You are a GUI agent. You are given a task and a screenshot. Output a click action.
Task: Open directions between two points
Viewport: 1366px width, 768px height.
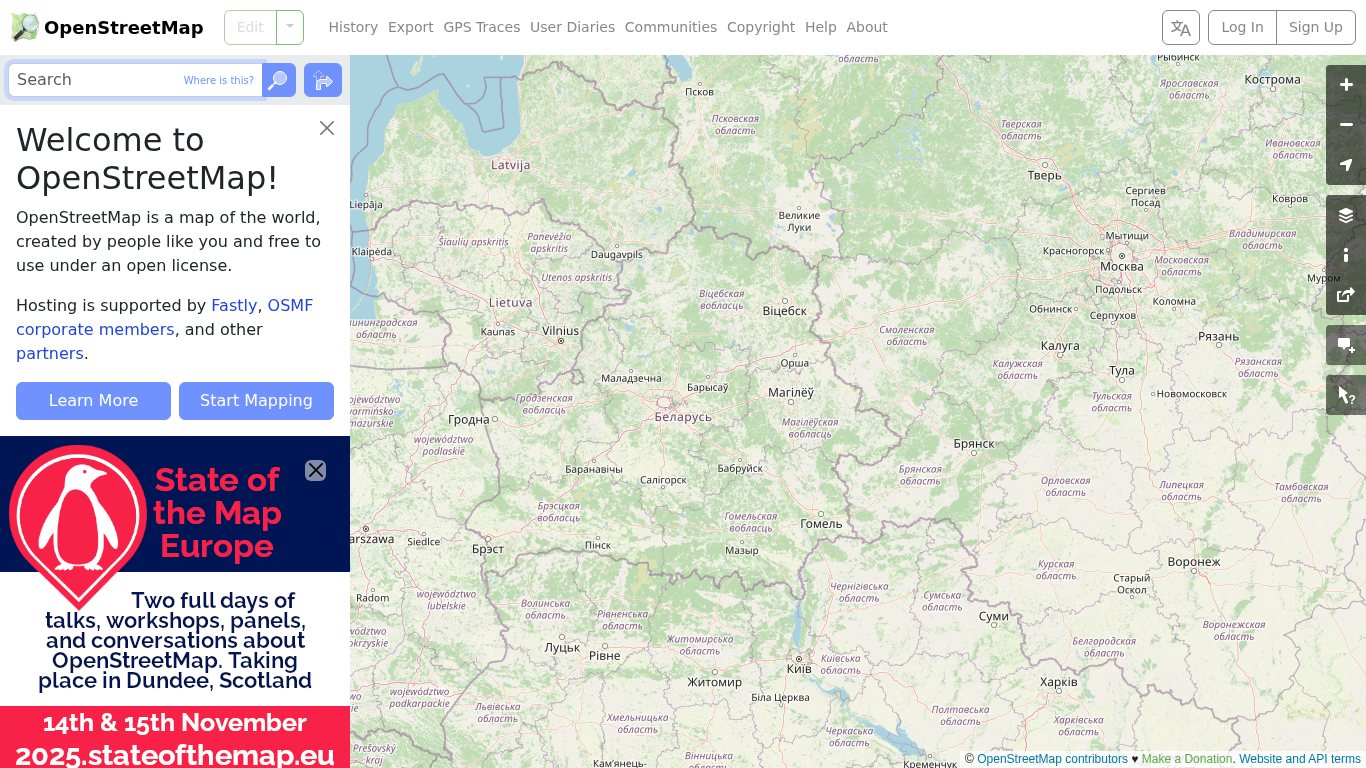pos(323,80)
